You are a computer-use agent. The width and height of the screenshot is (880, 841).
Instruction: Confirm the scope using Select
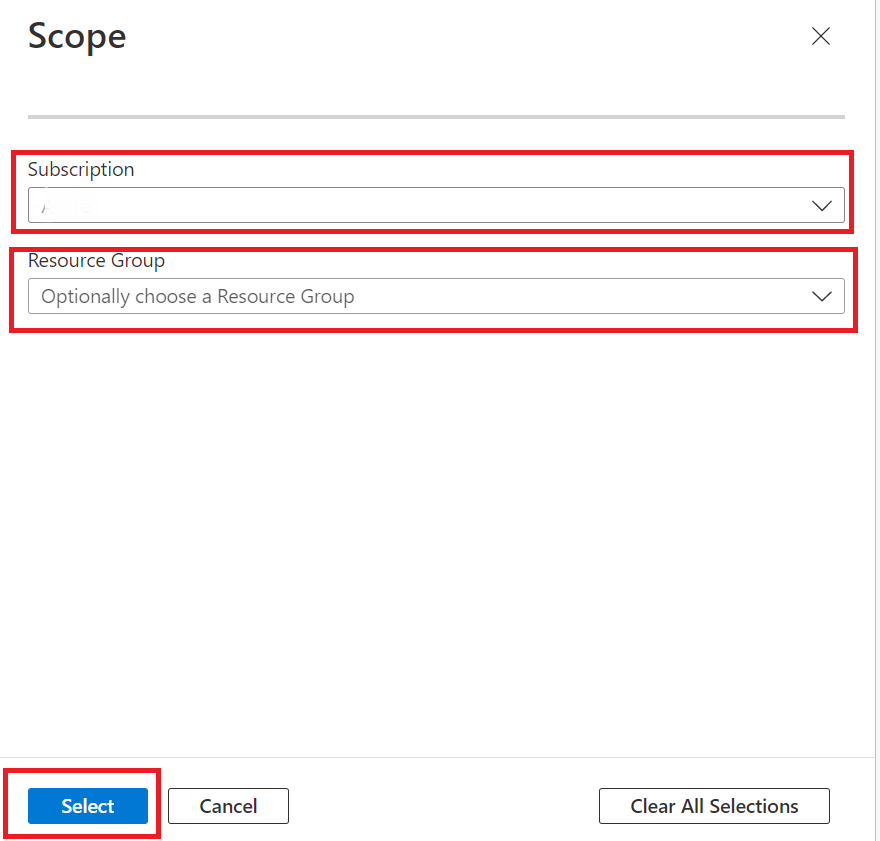click(x=88, y=806)
